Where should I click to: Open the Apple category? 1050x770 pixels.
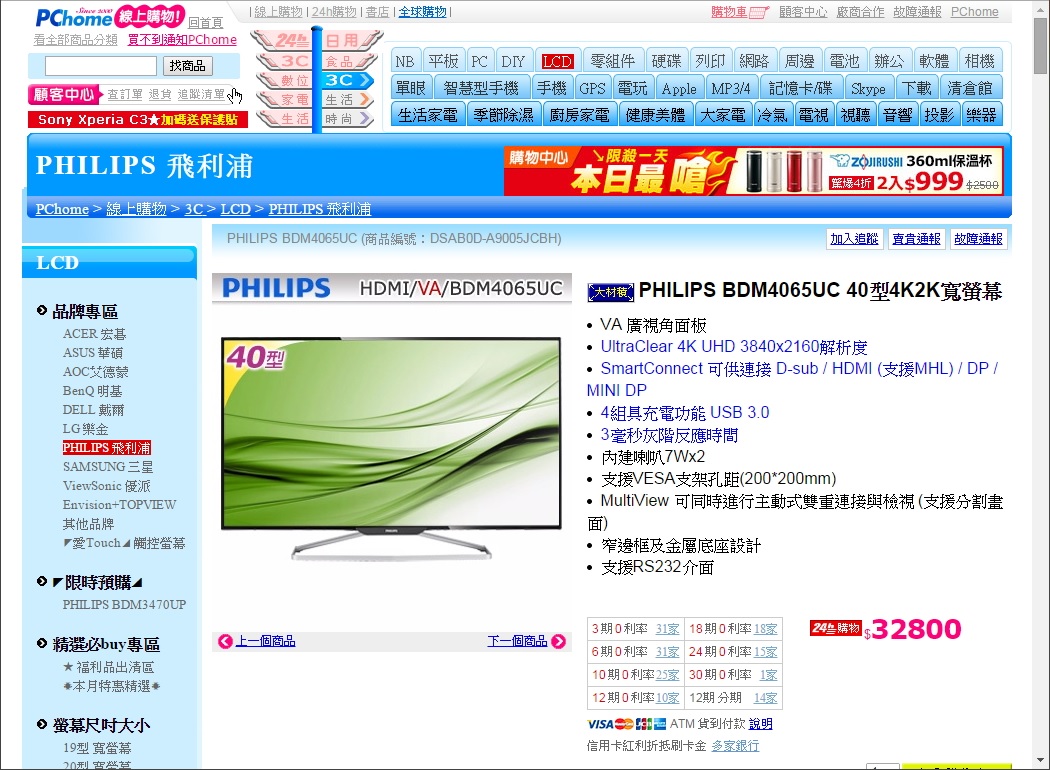tap(679, 88)
